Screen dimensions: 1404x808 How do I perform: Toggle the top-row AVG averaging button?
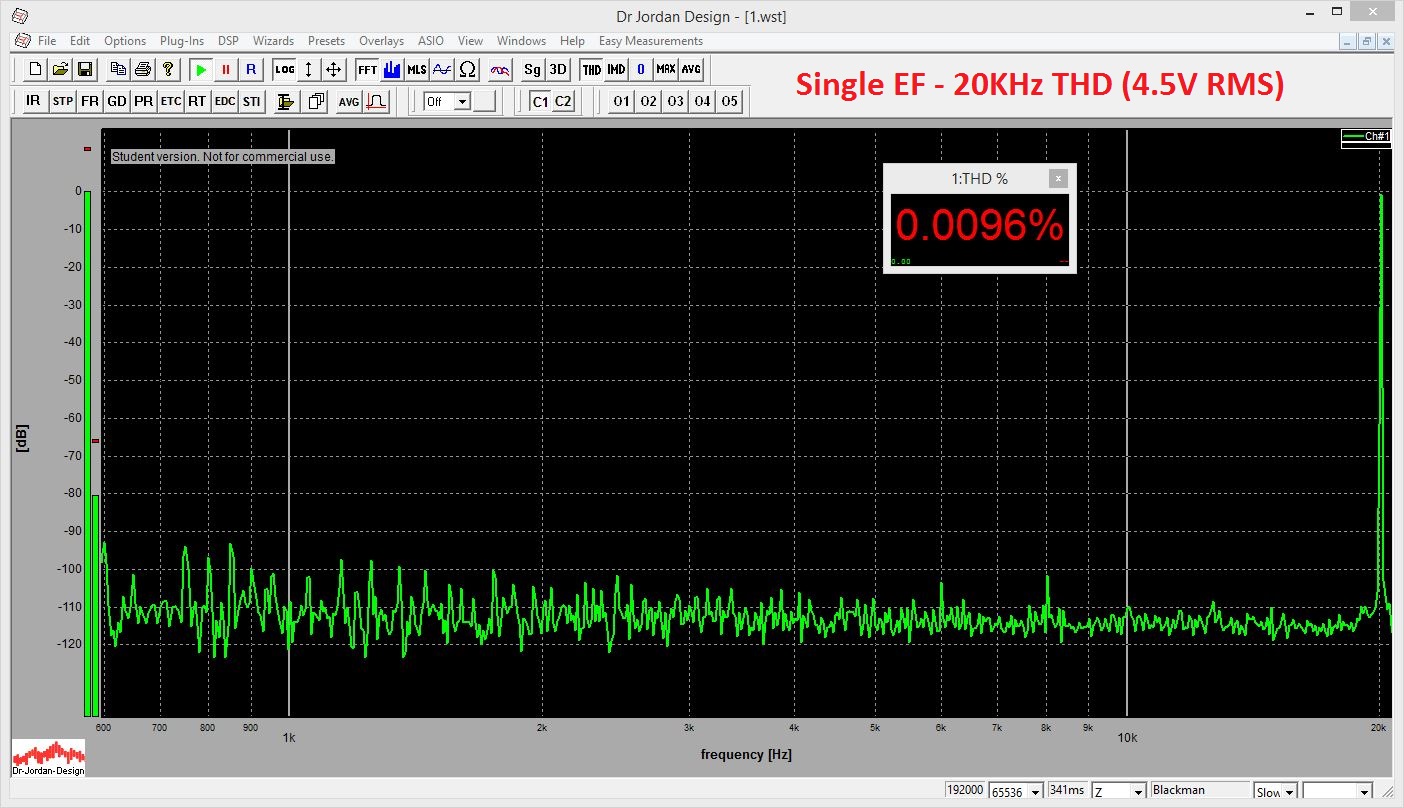691,69
